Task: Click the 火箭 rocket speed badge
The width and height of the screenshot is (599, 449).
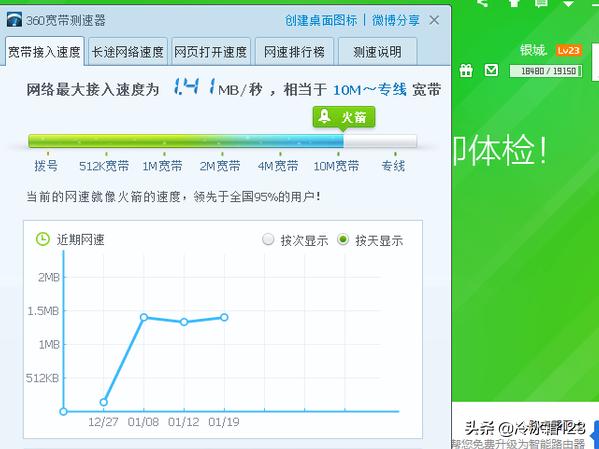Action: [x=344, y=117]
